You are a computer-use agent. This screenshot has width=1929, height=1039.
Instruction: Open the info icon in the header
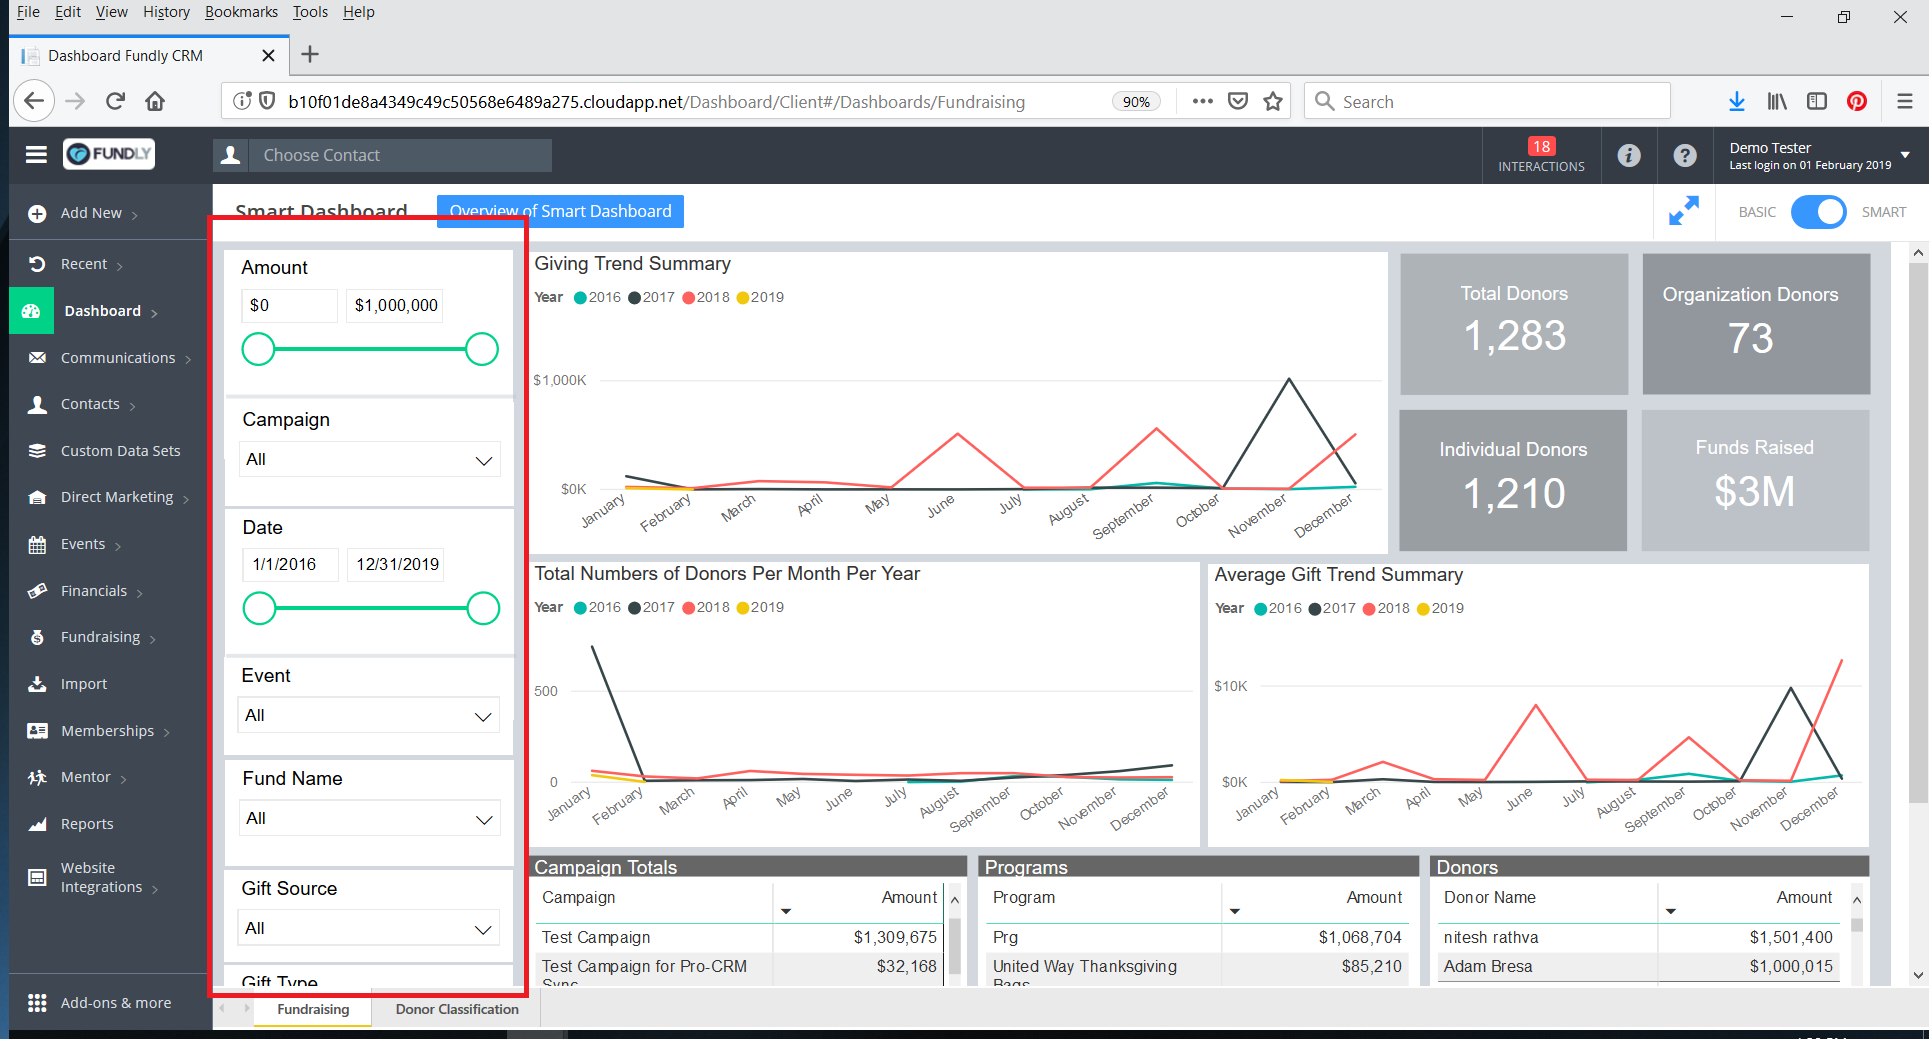(x=1629, y=155)
